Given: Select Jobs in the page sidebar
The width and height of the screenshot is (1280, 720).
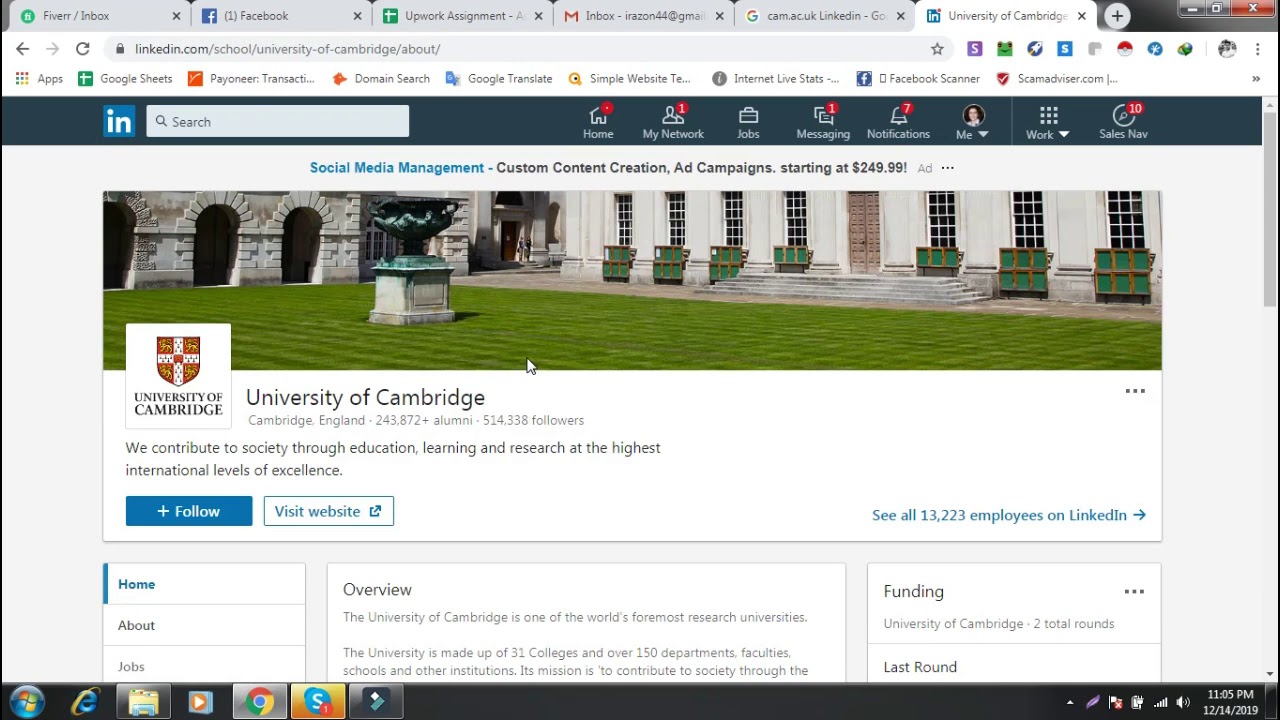Looking at the screenshot, I should pos(205,666).
